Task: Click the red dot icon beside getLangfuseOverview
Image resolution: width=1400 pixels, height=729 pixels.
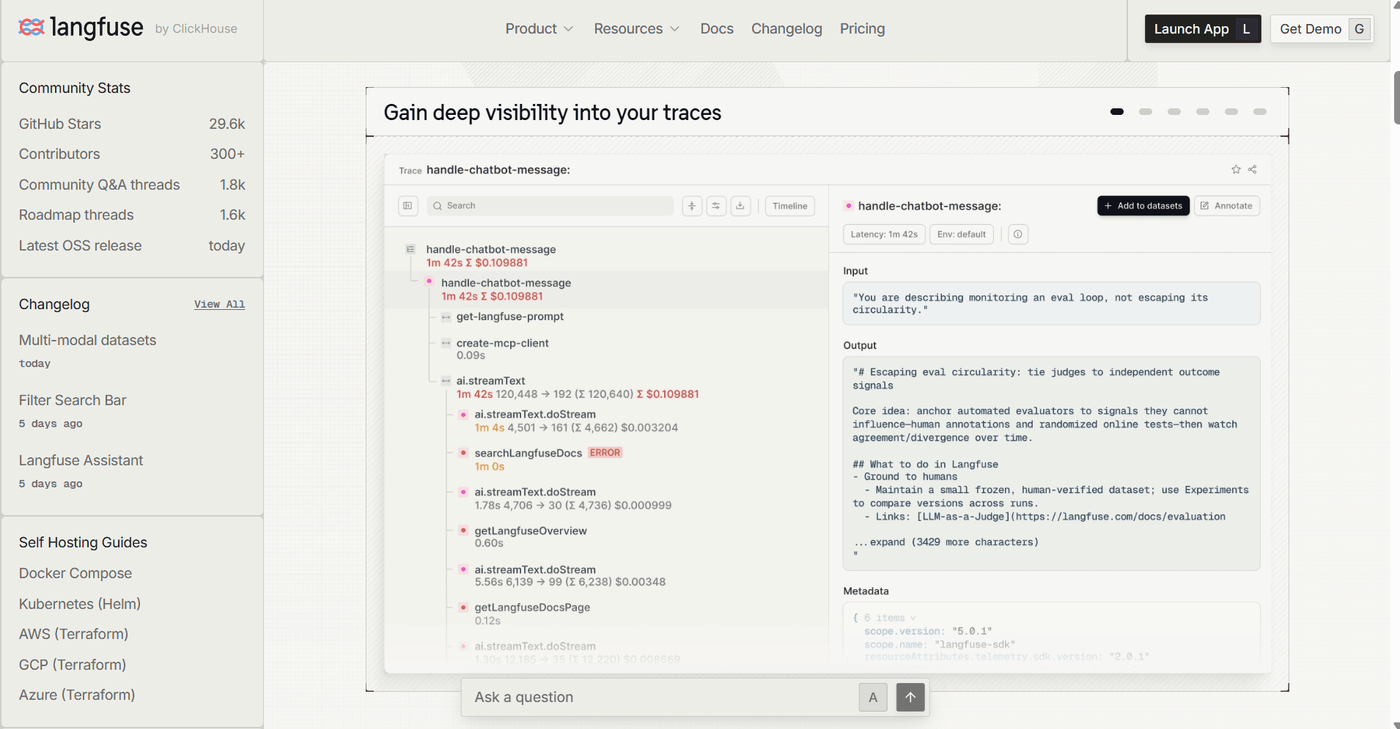Action: point(464,531)
